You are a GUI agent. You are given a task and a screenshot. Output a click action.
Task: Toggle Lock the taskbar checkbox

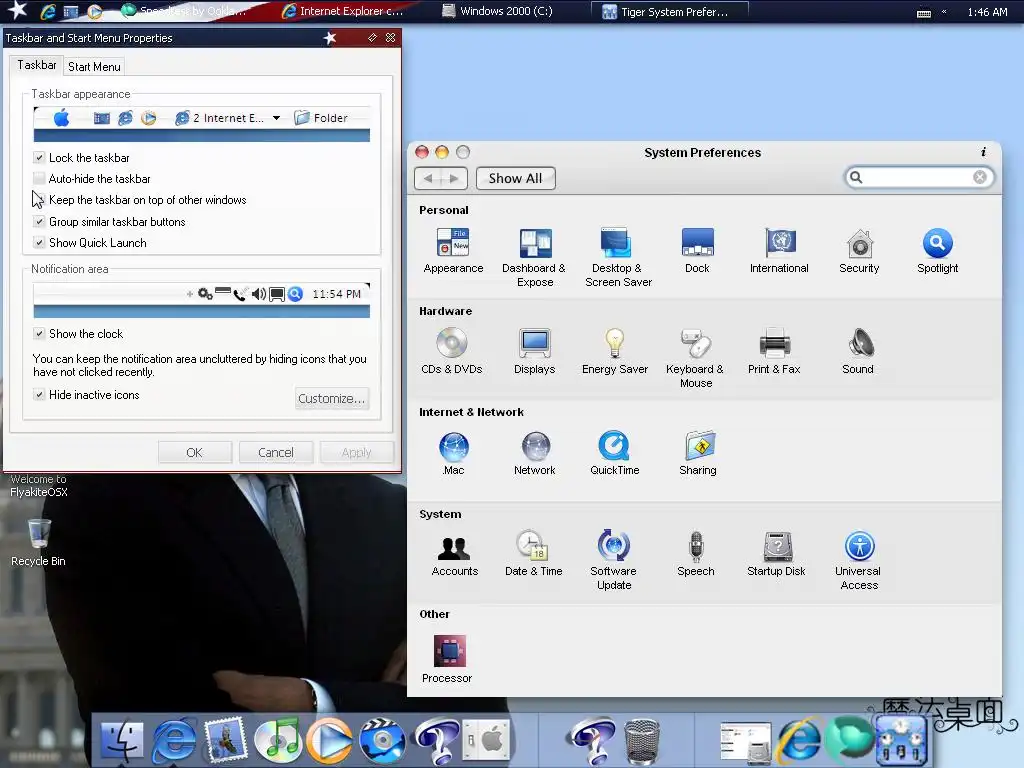(x=39, y=157)
